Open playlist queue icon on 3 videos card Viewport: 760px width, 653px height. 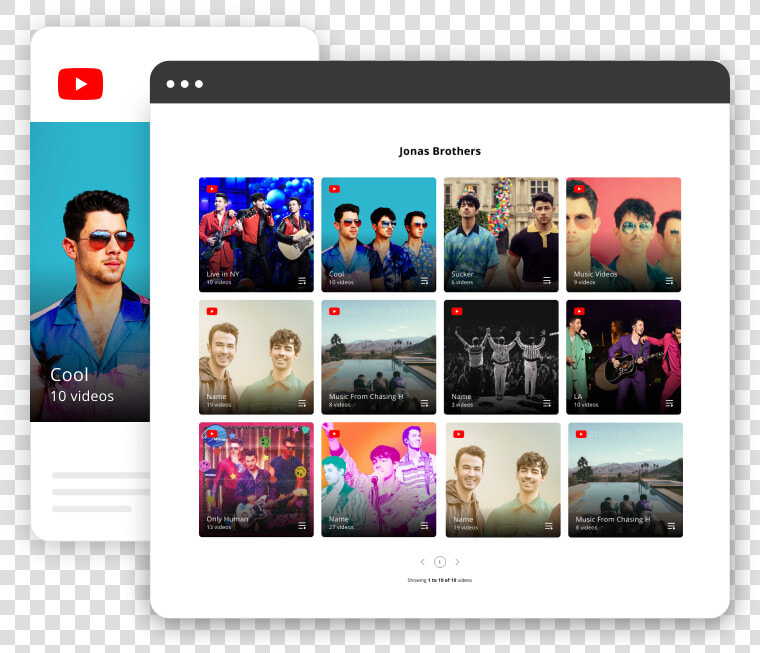tap(547, 403)
